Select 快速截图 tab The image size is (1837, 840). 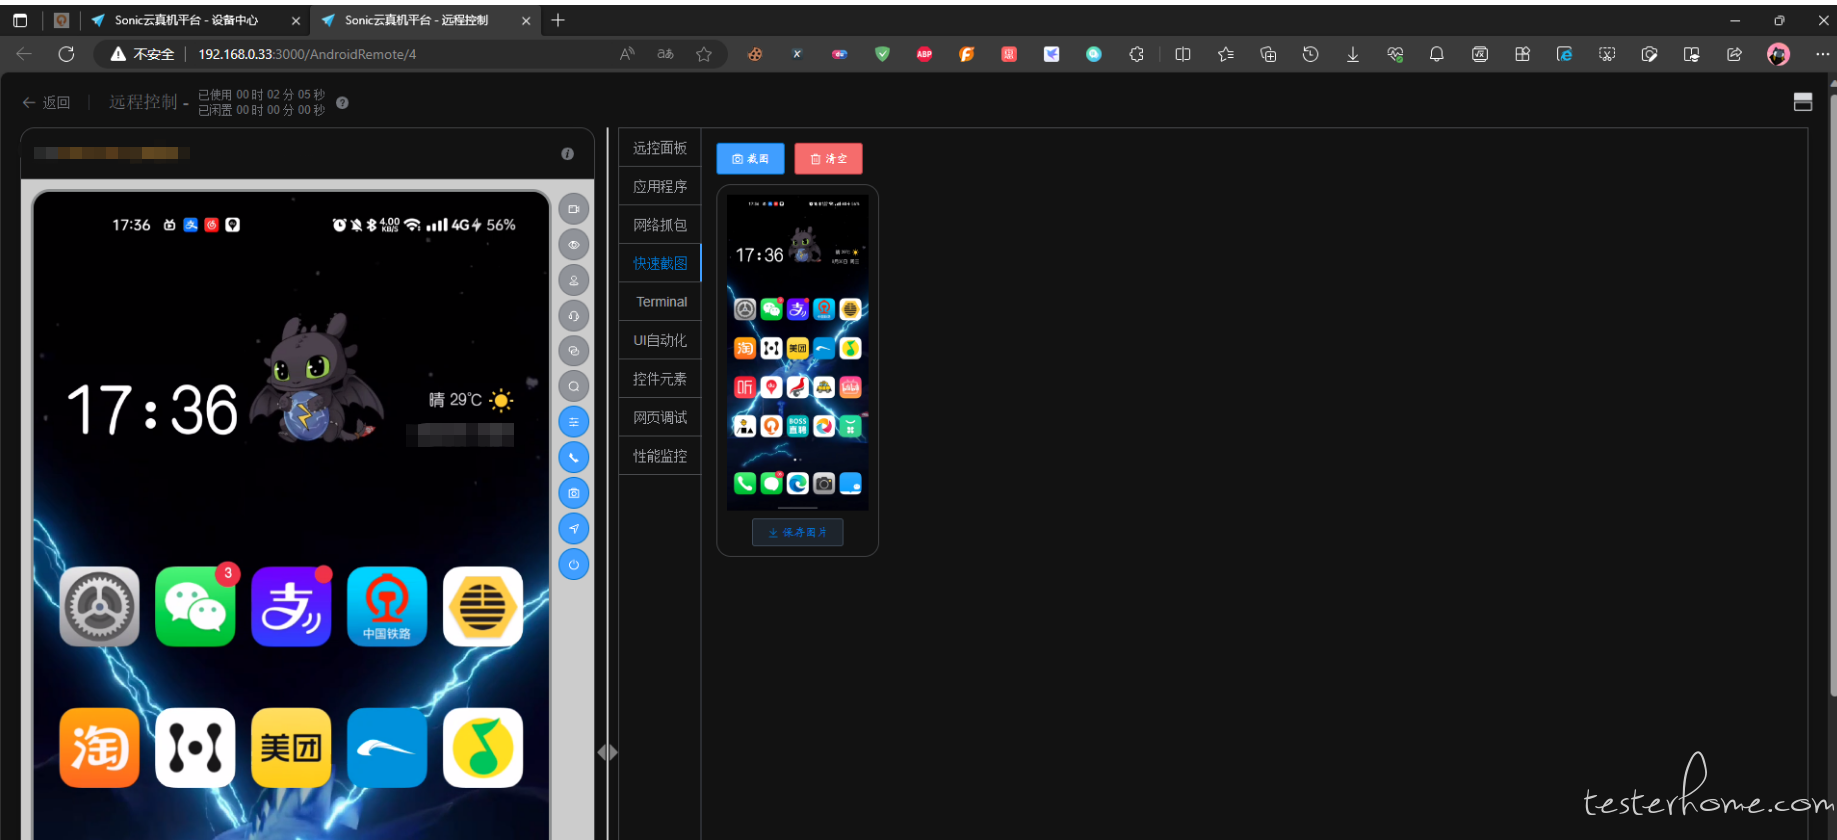tap(660, 263)
